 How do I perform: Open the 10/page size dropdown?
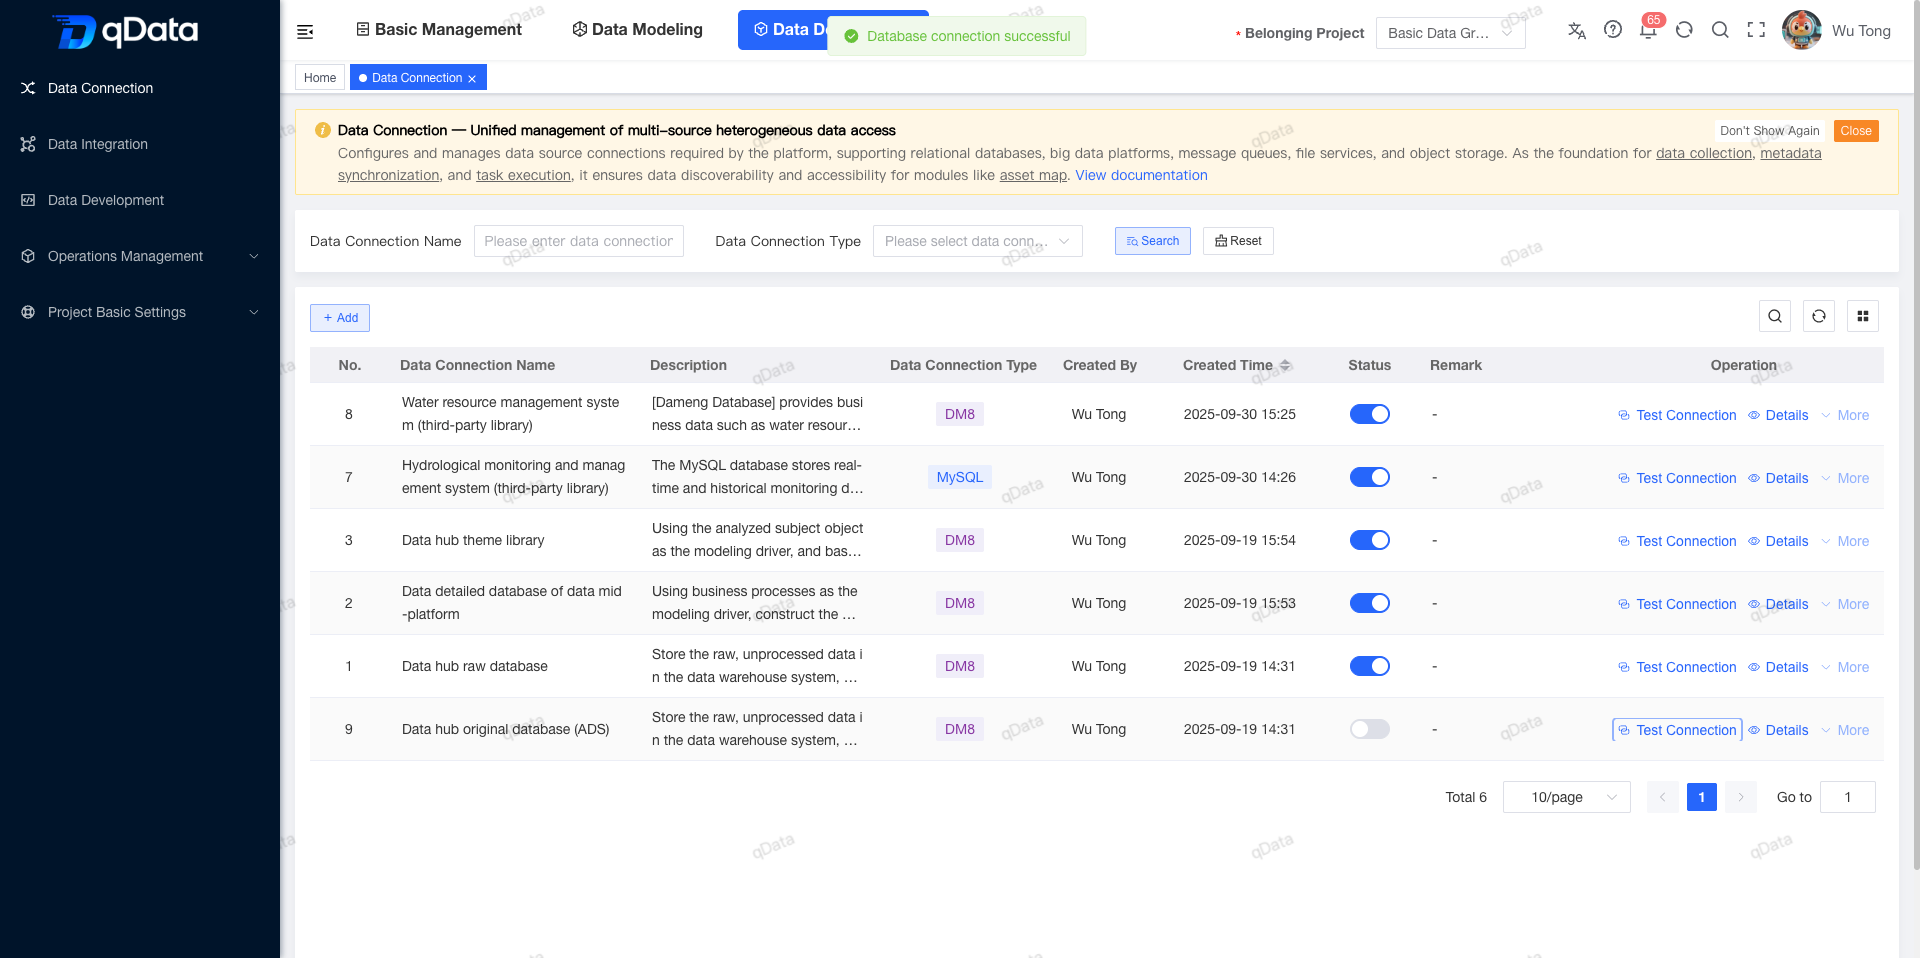point(1567,797)
